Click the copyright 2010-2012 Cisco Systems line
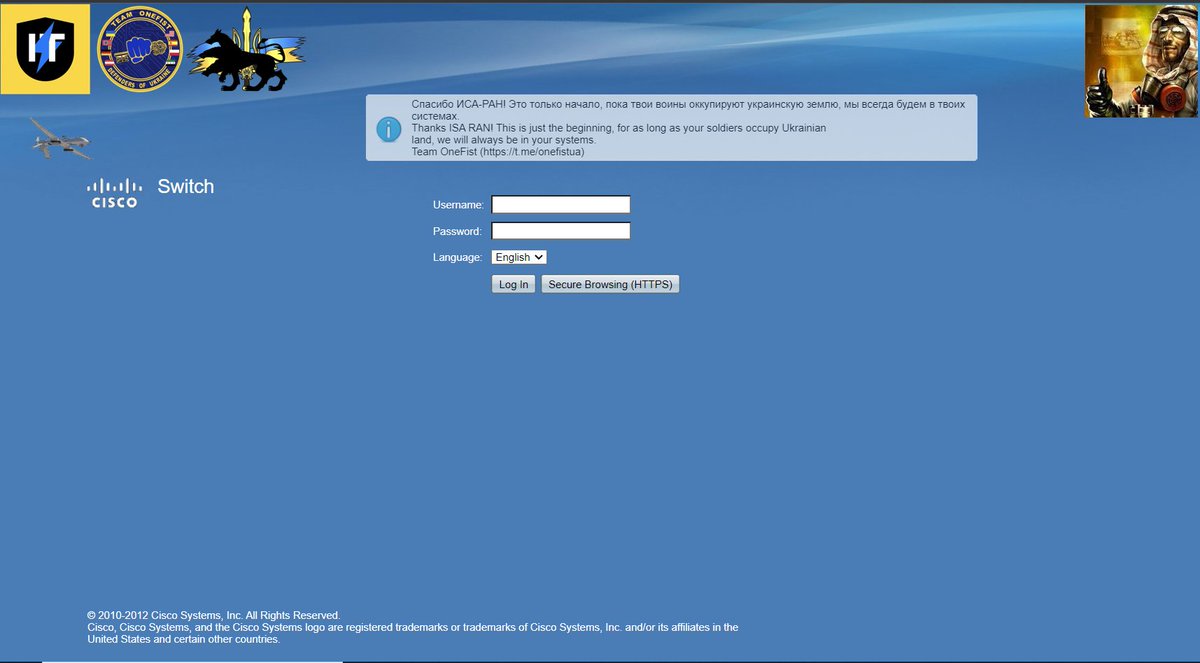Image resolution: width=1200 pixels, height=663 pixels. pos(214,615)
